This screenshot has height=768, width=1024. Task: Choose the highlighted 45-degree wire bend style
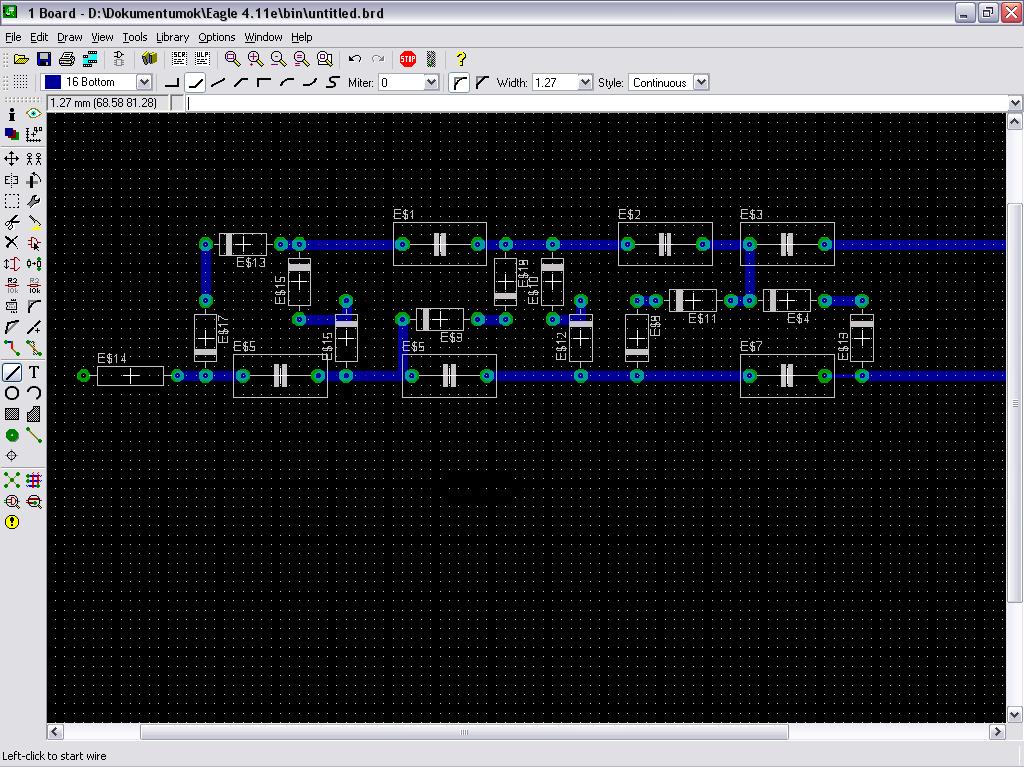[195, 82]
